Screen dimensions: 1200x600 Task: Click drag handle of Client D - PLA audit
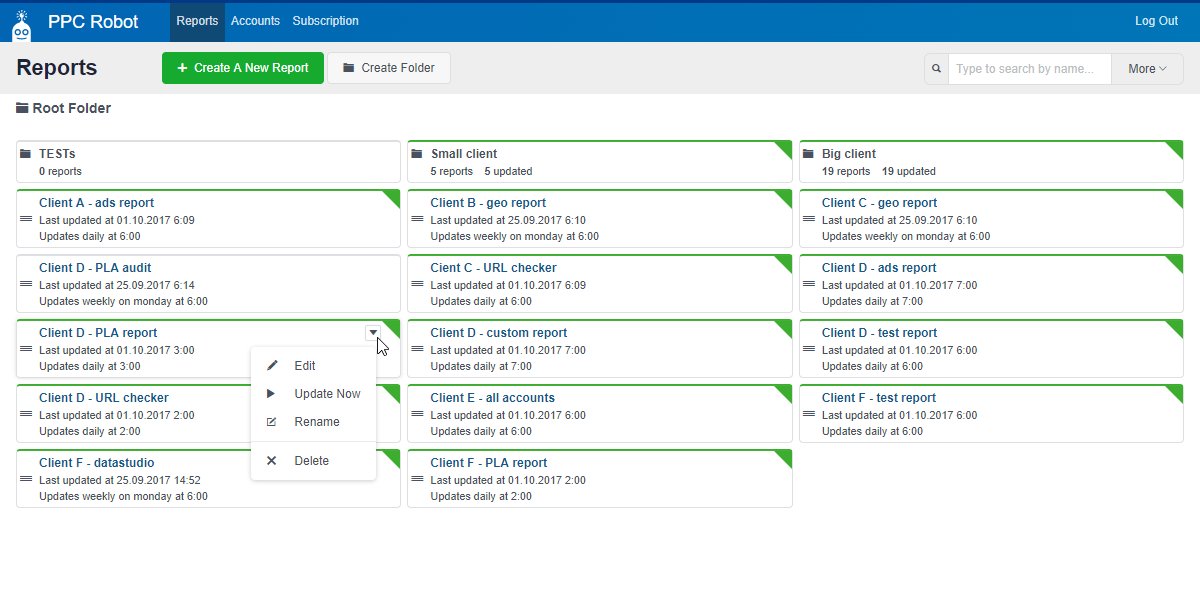pyautogui.click(x=26, y=284)
